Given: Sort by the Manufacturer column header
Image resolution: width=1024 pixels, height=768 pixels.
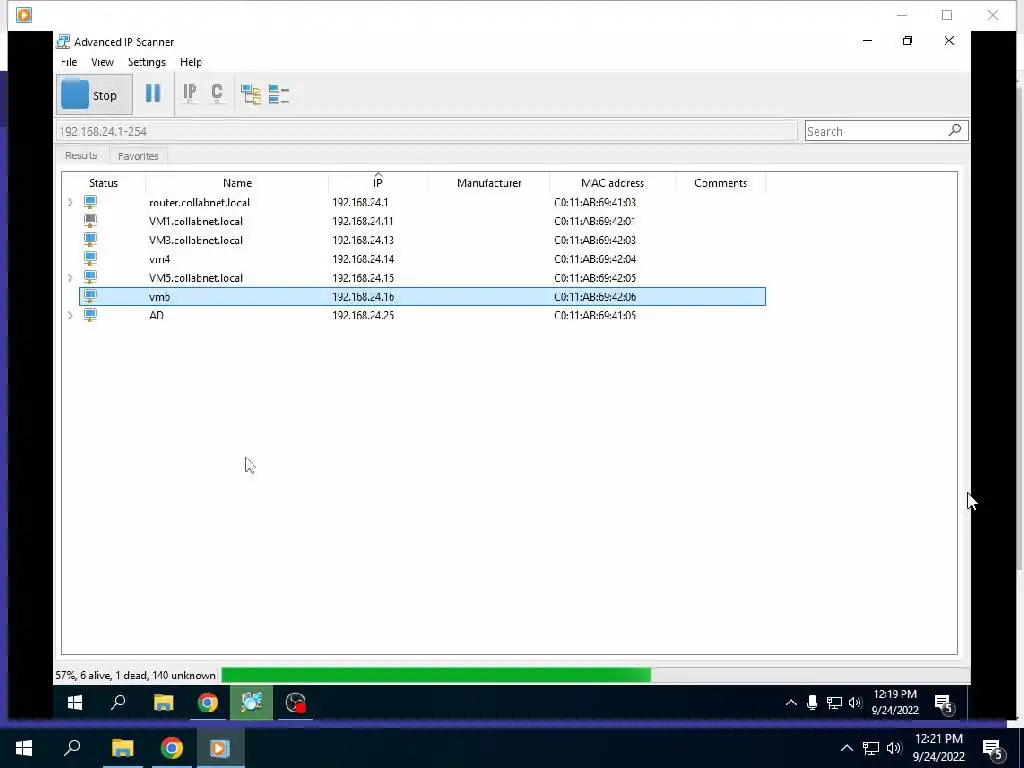Looking at the screenshot, I should tap(489, 183).
